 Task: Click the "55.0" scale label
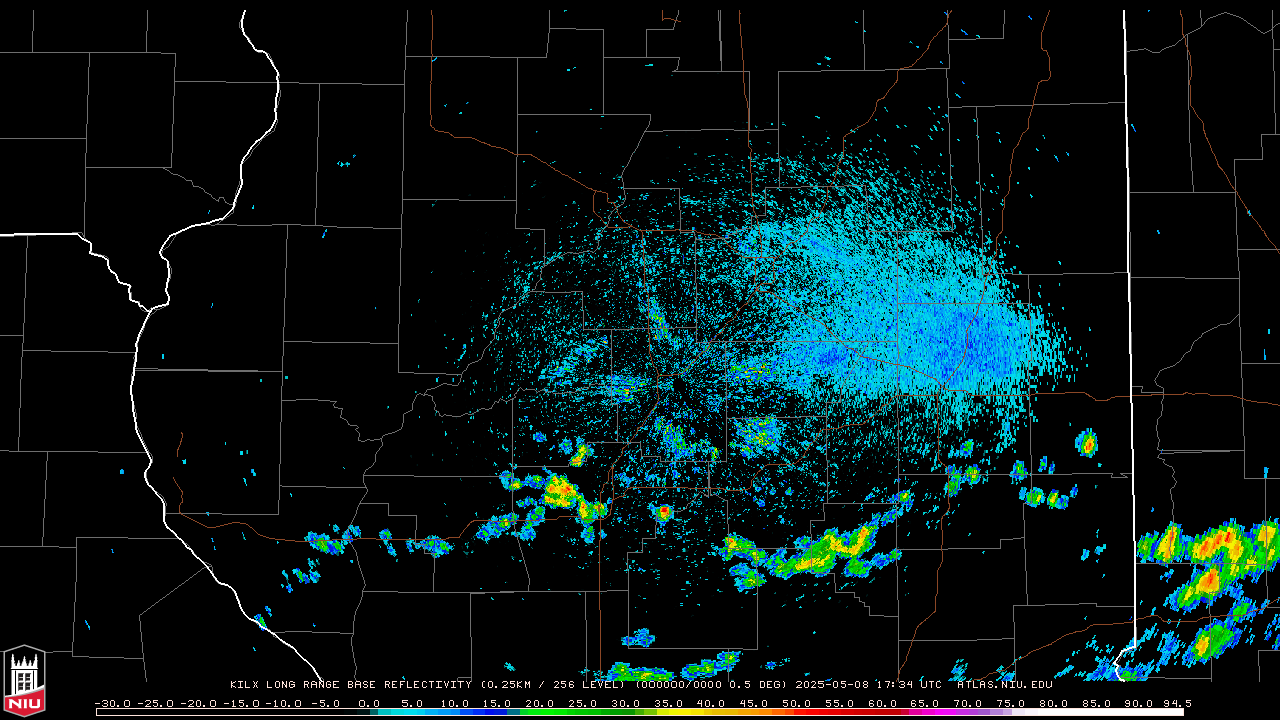click(x=840, y=704)
